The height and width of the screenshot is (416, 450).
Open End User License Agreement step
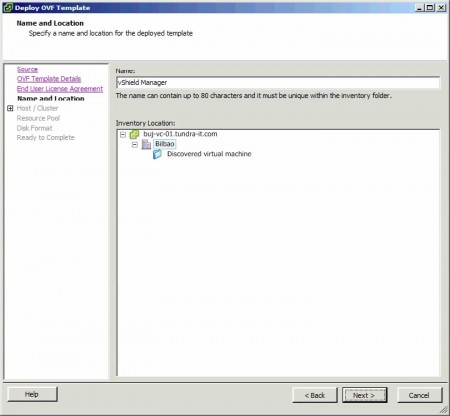click(x=60, y=89)
